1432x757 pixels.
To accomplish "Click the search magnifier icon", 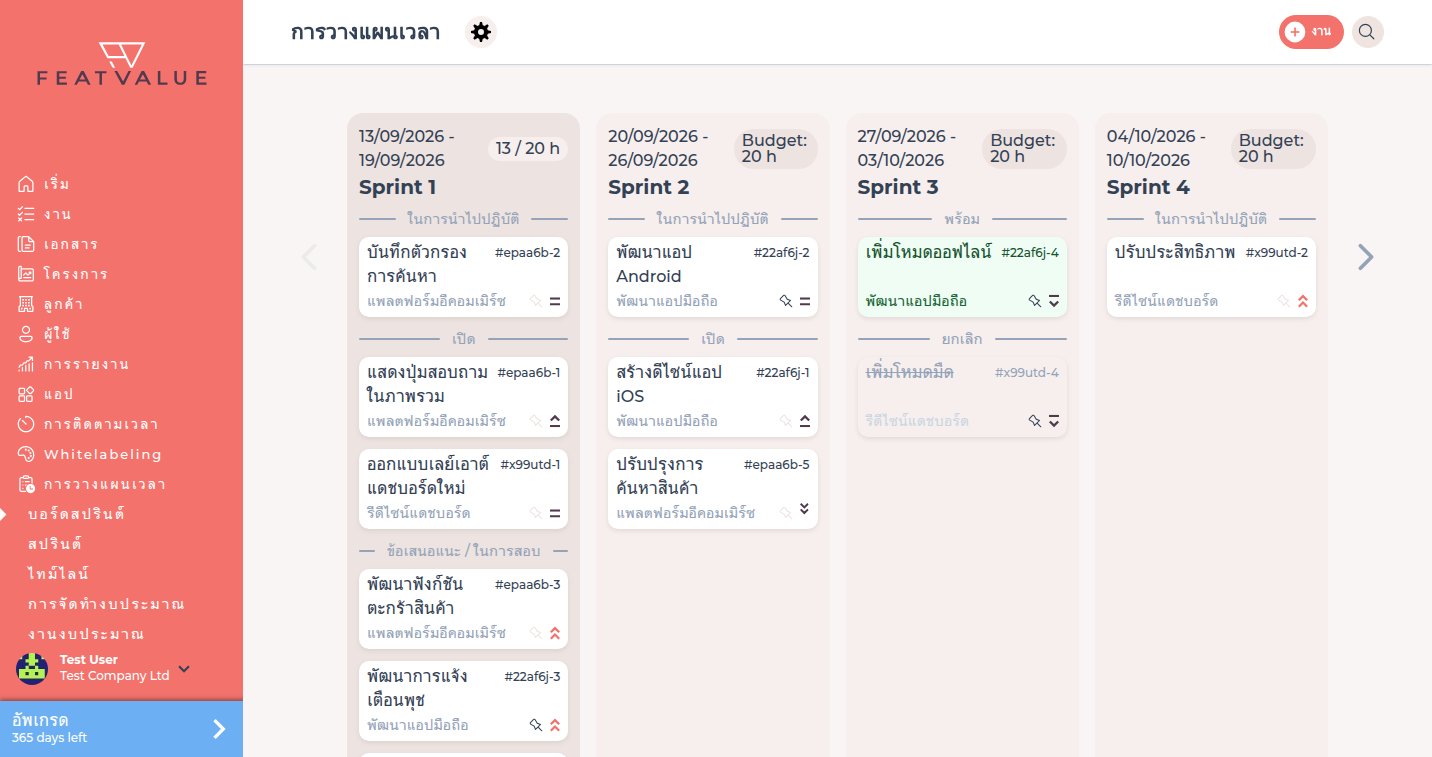I will pos(1367,32).
